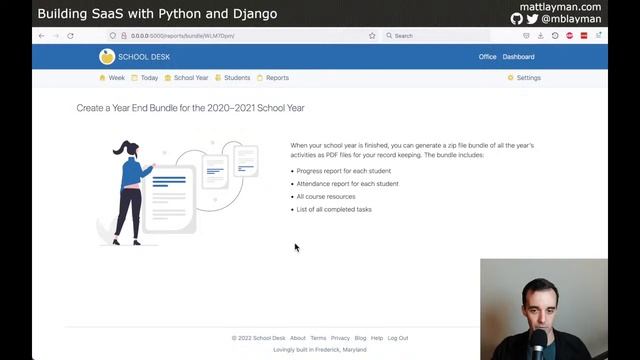Open the Twitter bird icon
640x360 pixels.
(x=532, y=19)
